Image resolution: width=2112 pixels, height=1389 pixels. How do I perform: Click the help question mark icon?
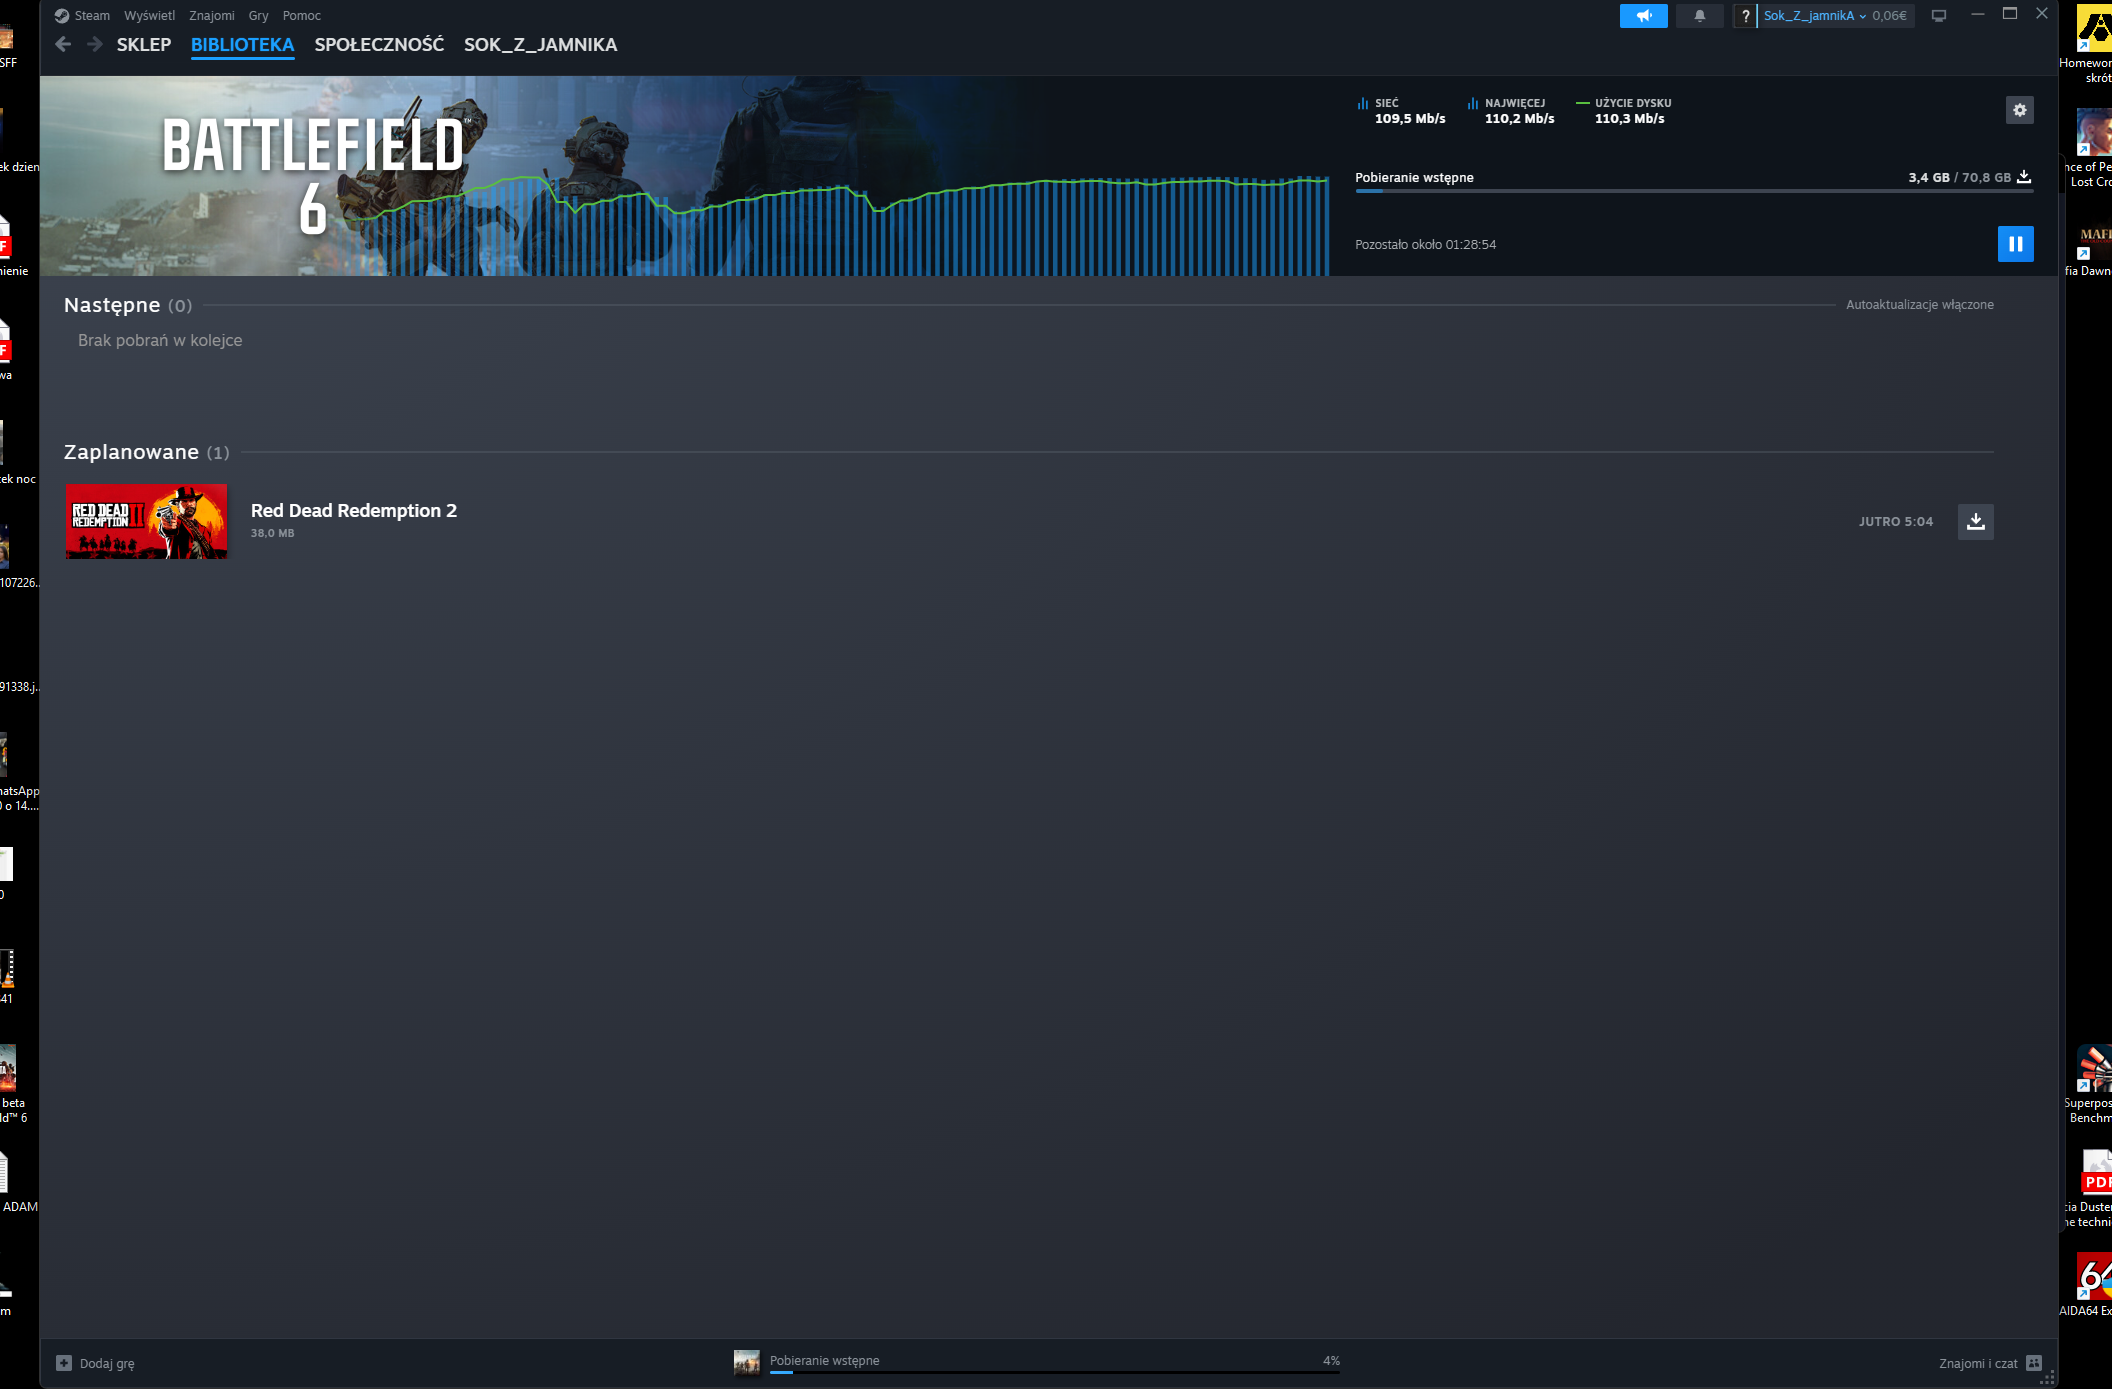tap(1745, 16)
